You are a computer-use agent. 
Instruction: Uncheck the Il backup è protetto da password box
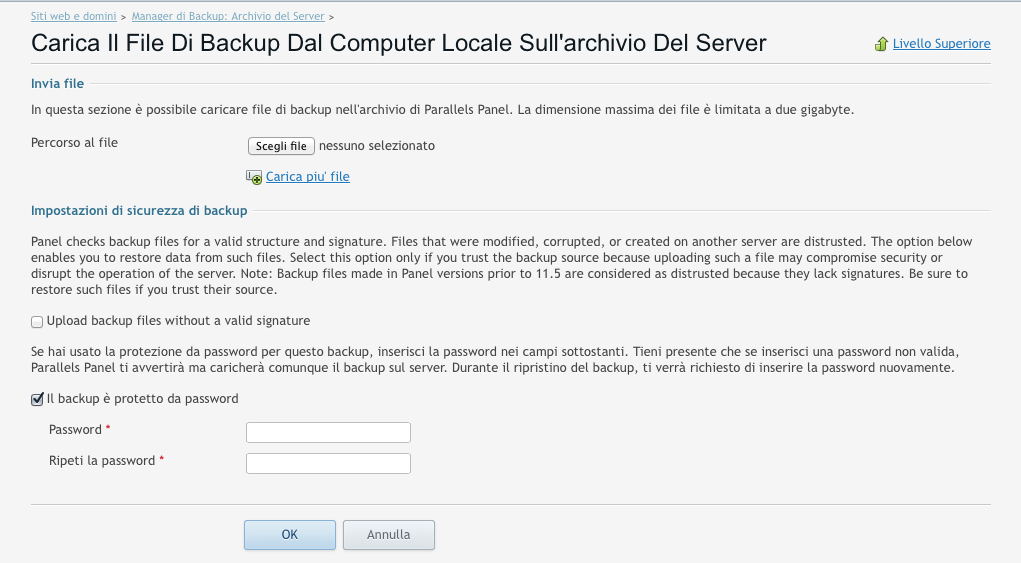click(37, 399)
